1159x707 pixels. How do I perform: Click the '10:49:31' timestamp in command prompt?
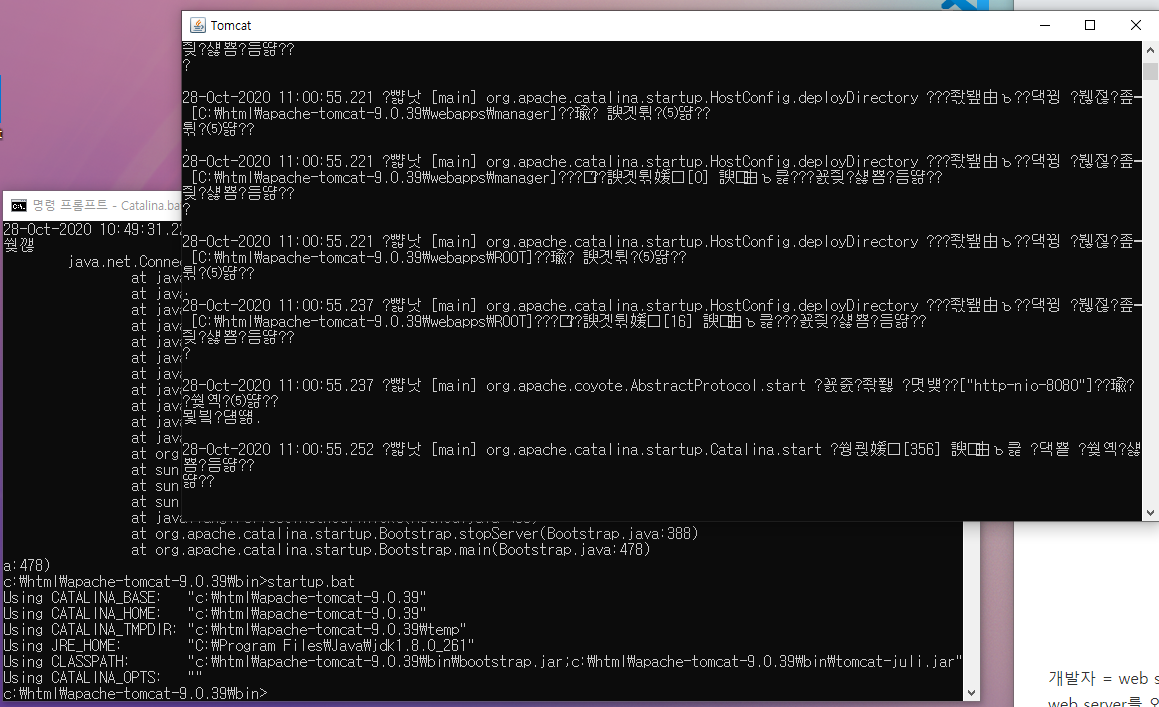point(131,229)
